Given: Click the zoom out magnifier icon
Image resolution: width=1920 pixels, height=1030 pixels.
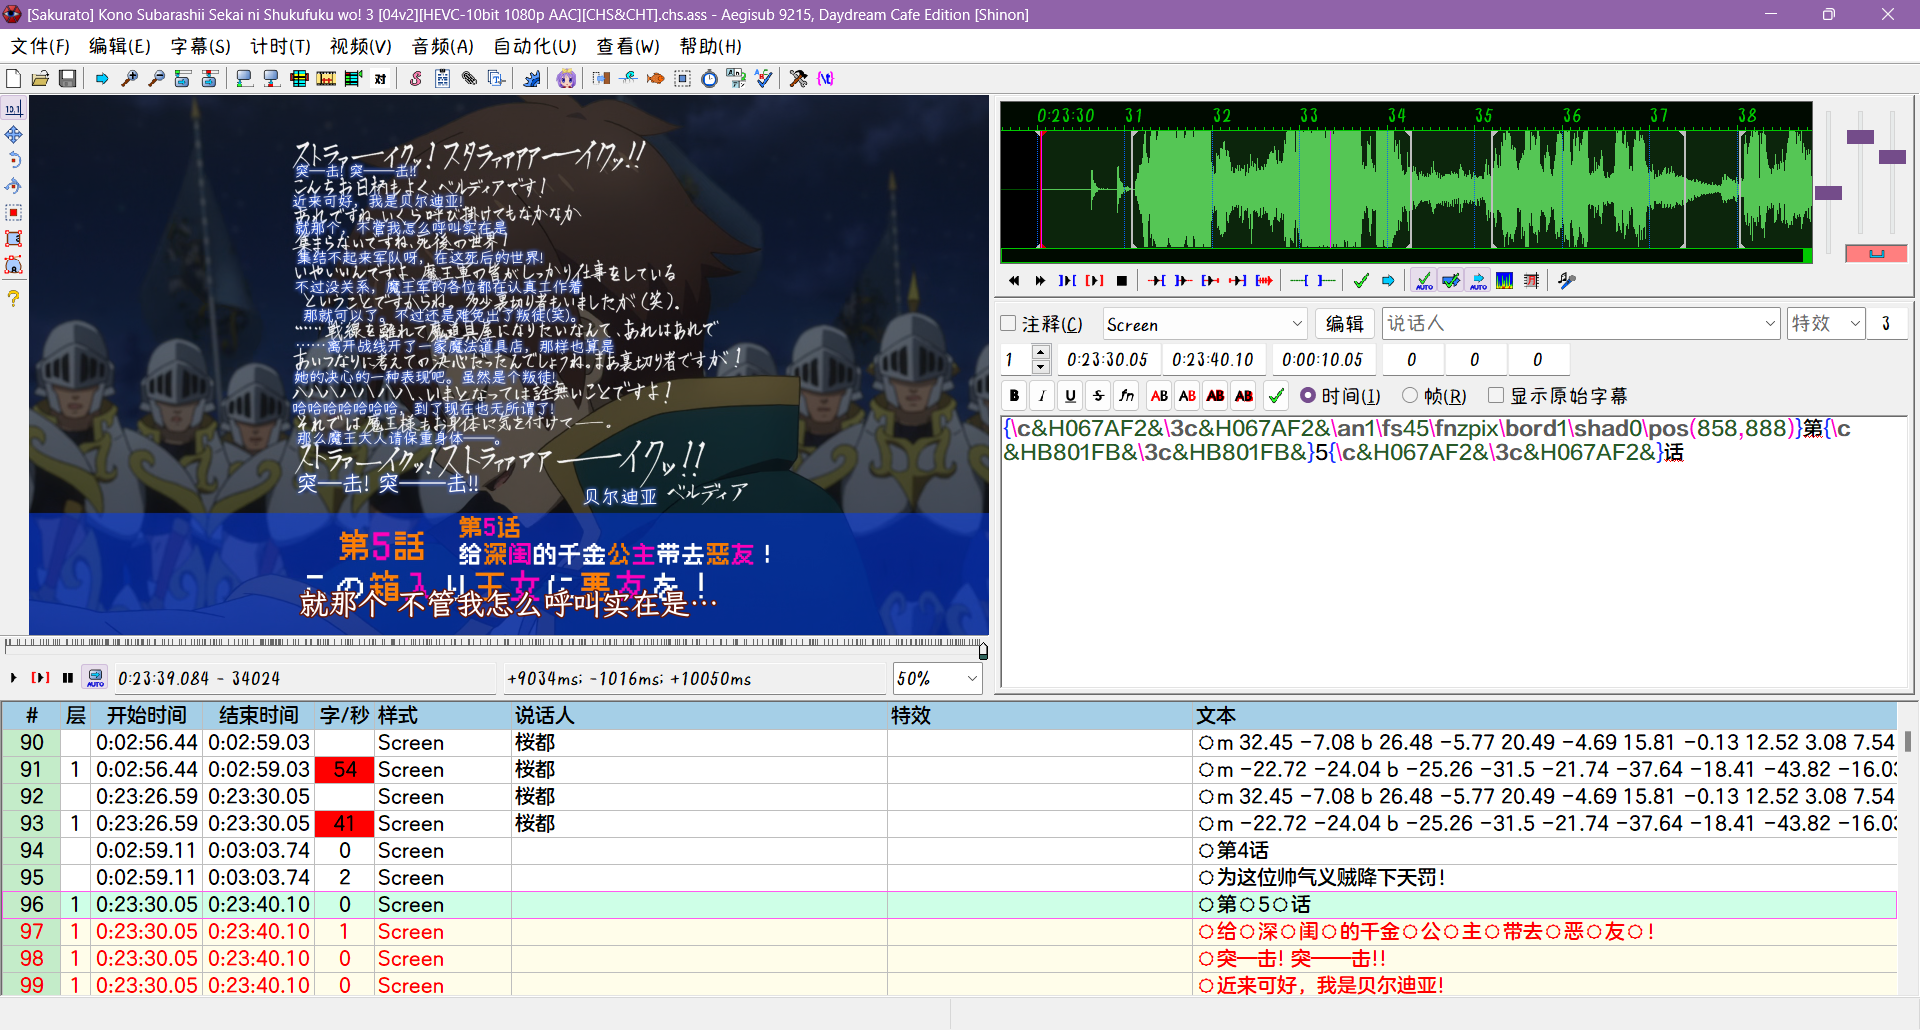Looking at the screenshot, I should point(156,79).
